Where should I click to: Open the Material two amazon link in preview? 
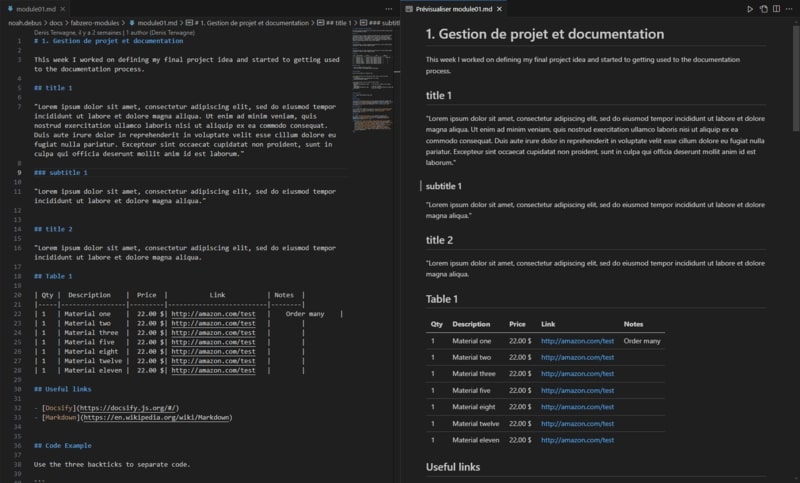(577, 358)
